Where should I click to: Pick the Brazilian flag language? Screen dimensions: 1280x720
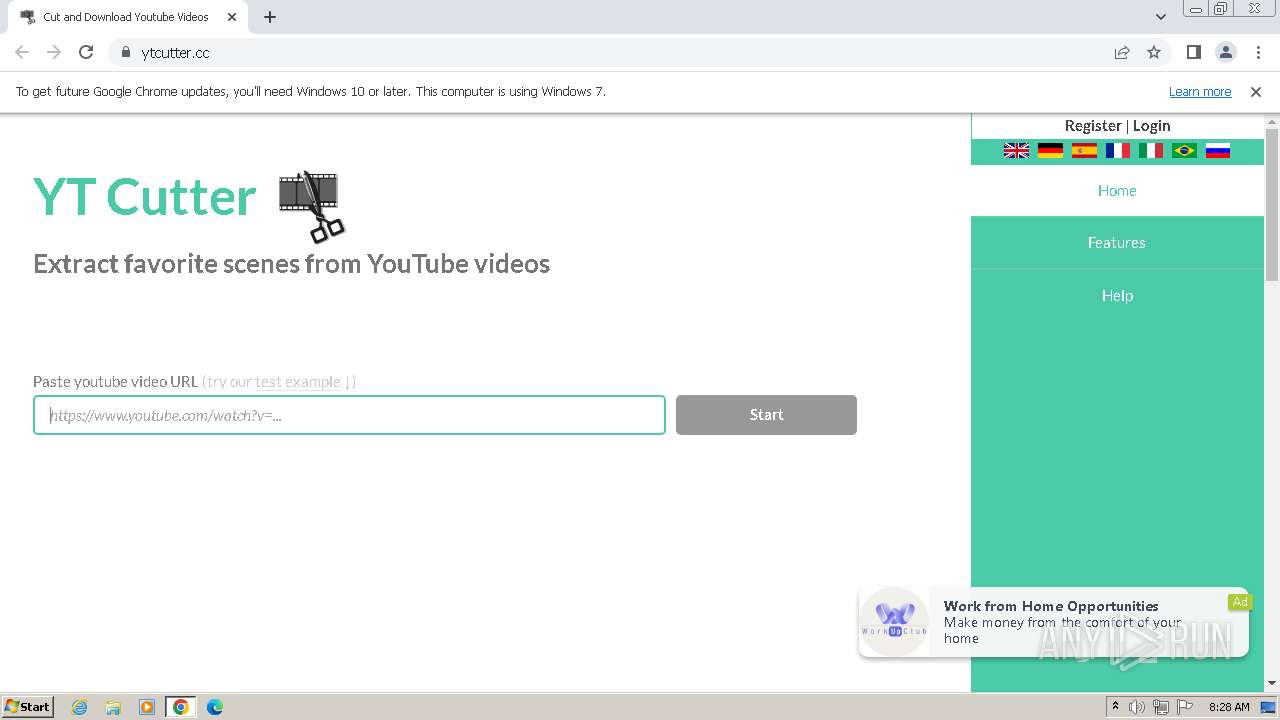[1184, 151]
